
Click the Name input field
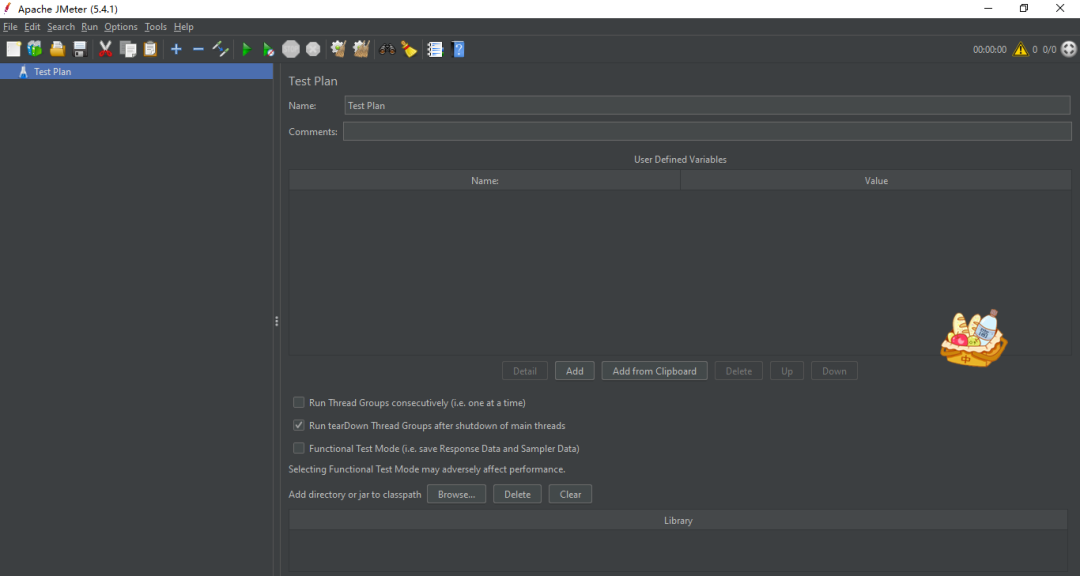tap(707, 105)
